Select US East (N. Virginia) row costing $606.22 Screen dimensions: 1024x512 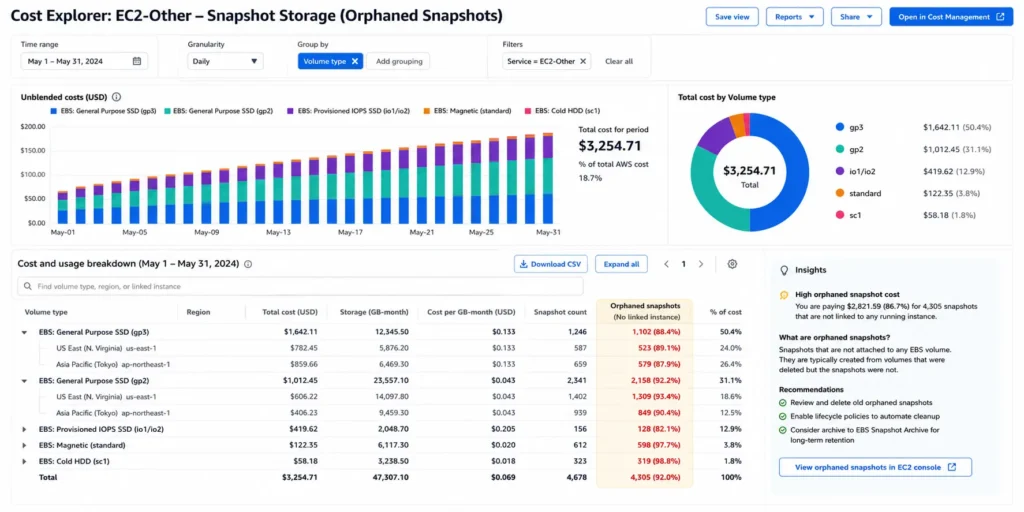pos(382,396)
